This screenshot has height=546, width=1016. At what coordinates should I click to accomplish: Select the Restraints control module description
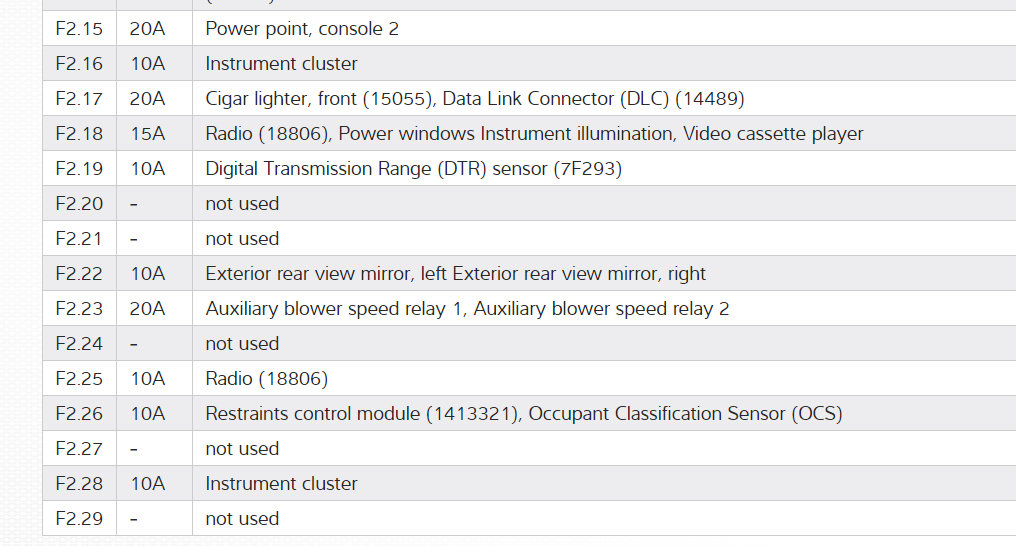(523, 414)
